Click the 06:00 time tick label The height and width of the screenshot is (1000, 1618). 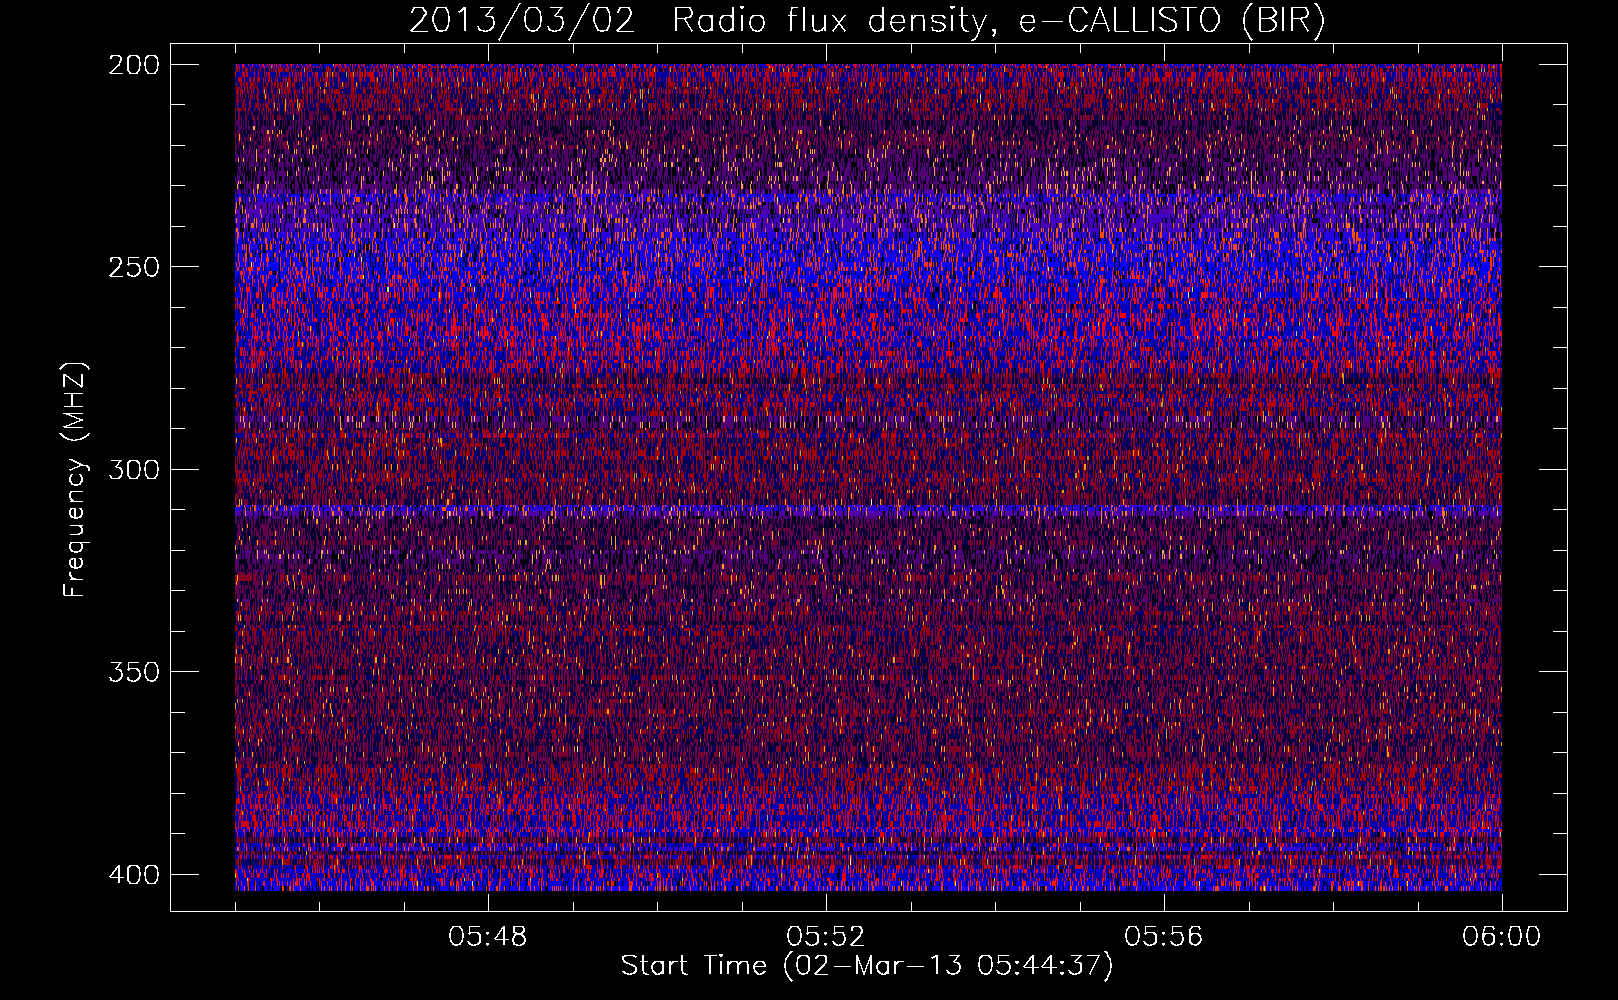point(1502,937)
